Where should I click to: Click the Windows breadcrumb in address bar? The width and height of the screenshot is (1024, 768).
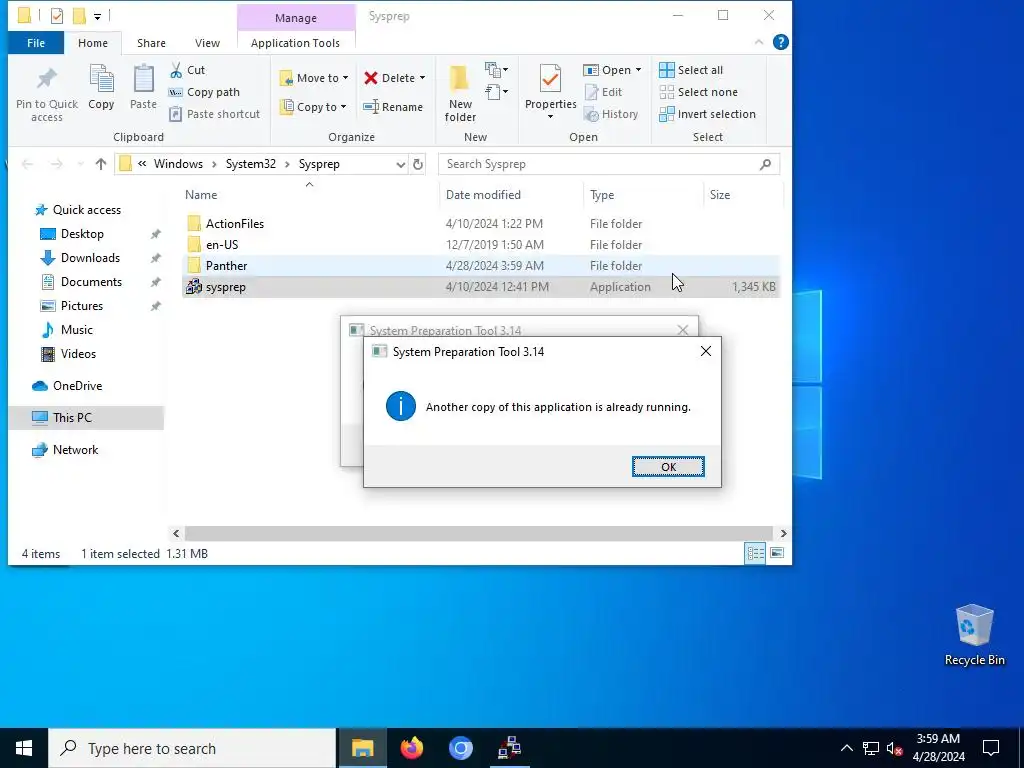coord(178,164)
